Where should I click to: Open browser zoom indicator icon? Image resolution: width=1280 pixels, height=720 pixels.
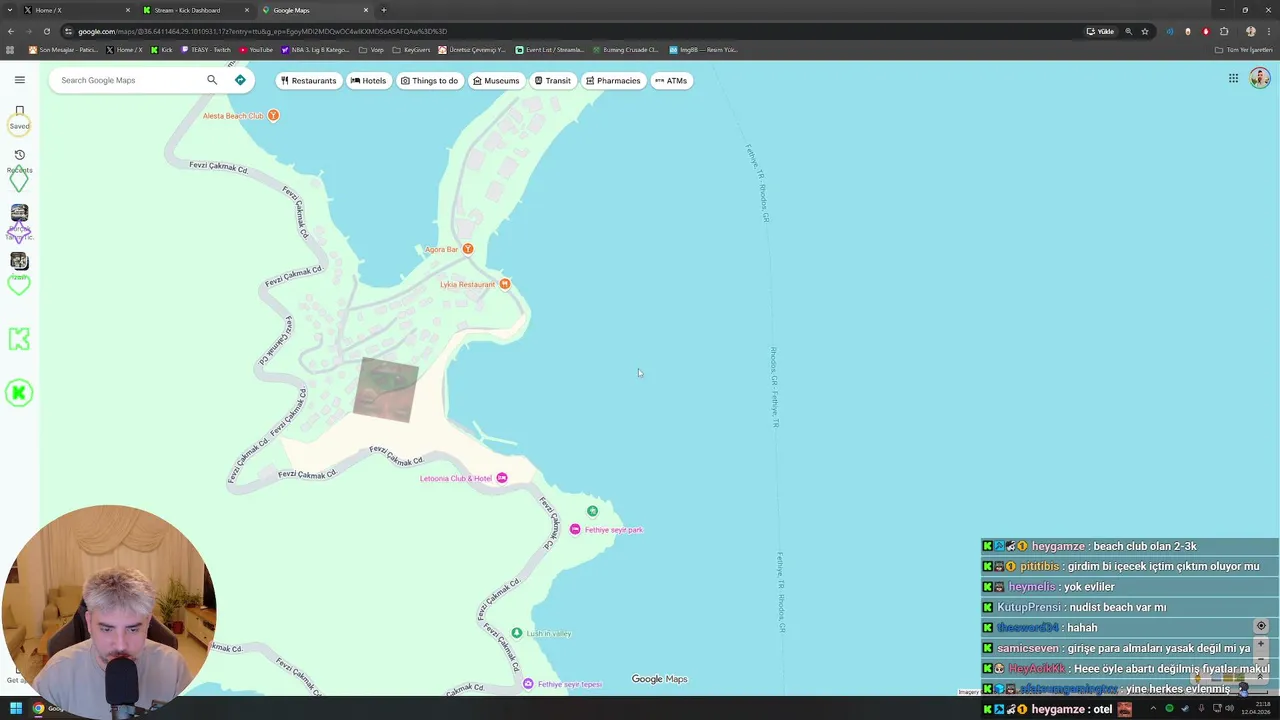pyautogui.click(x=1129, y=31)
